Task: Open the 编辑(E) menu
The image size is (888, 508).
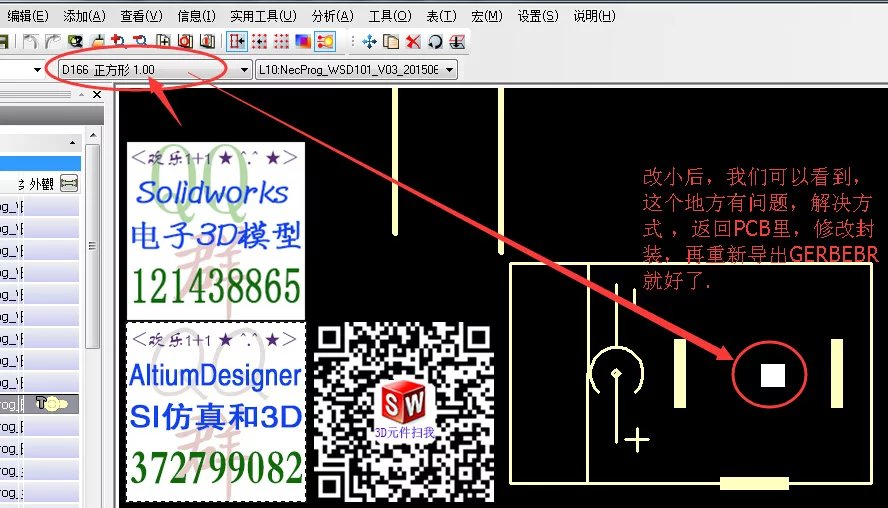Action: pyautogui.click(x=28, y=16)
